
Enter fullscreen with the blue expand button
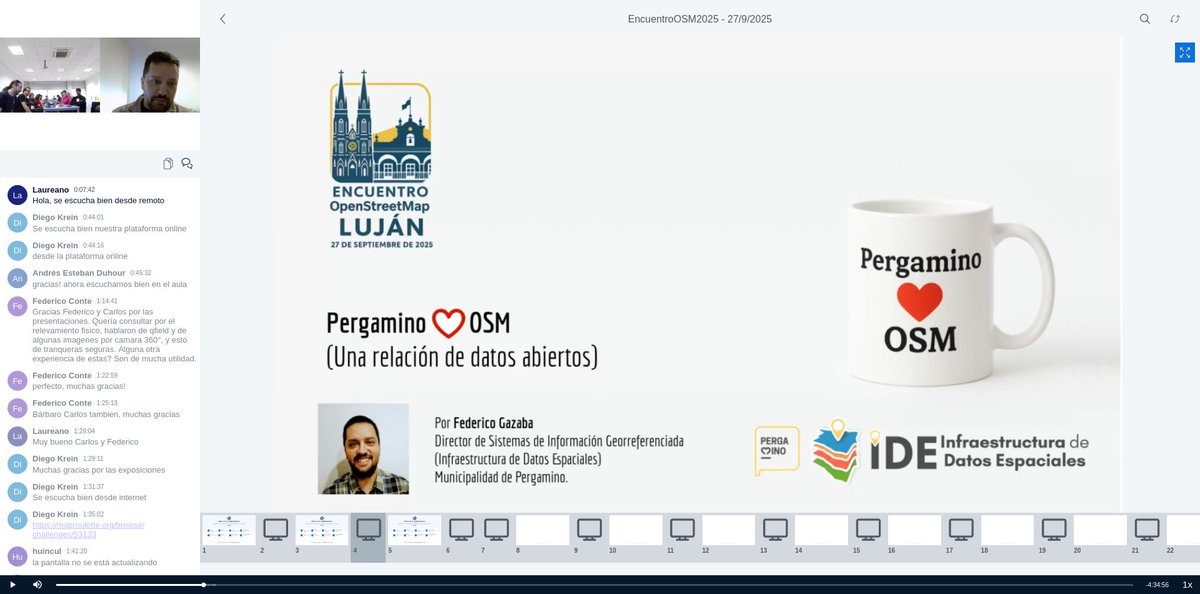(1184, 52)
